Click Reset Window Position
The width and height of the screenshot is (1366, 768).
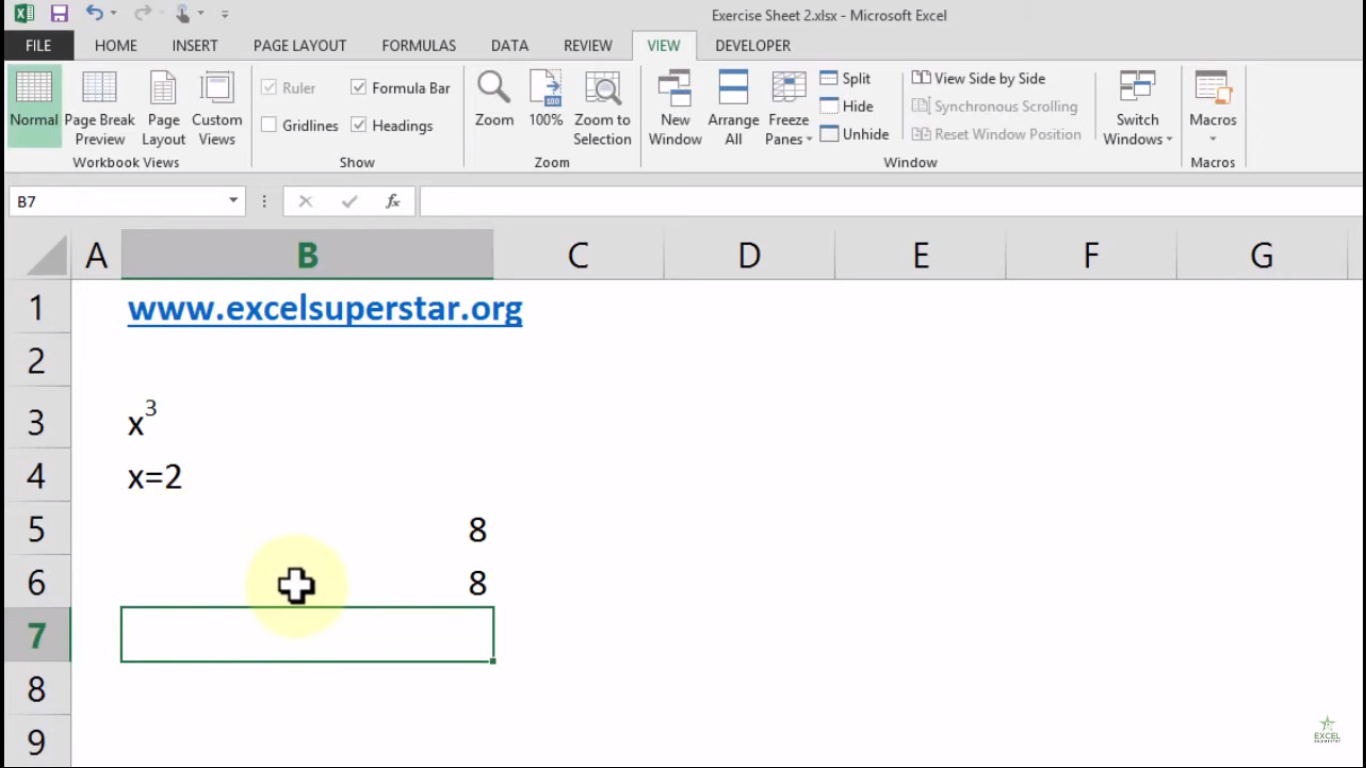pos(997,134)
